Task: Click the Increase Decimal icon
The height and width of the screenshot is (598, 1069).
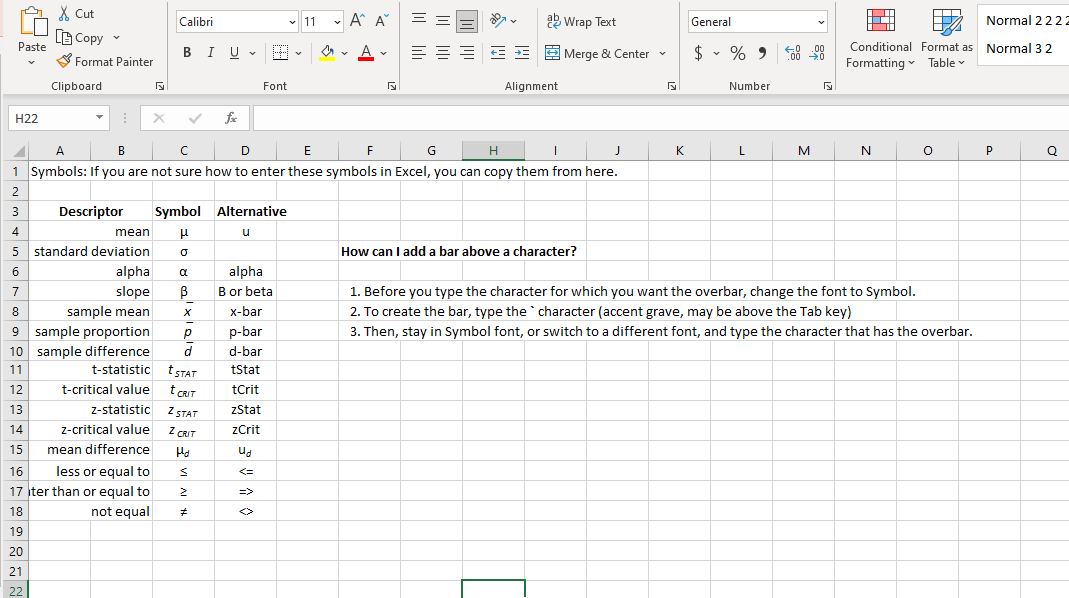Action: click(791, 53)
